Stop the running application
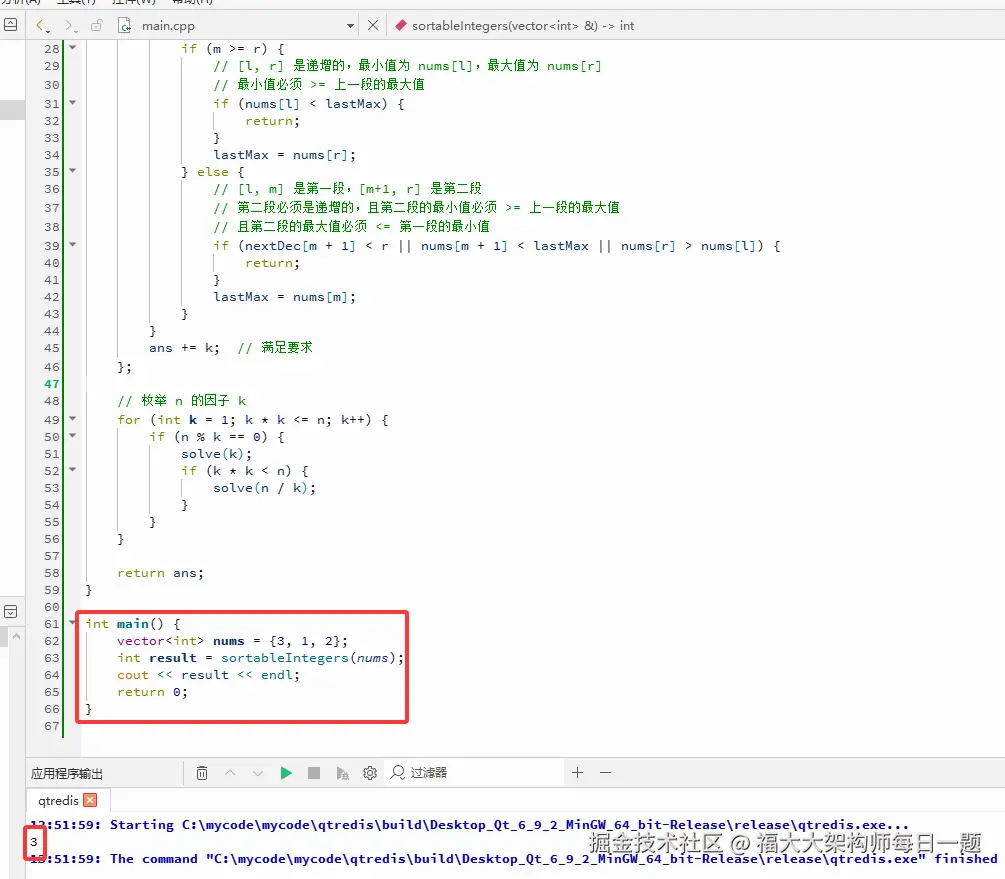 coord(313,773)
